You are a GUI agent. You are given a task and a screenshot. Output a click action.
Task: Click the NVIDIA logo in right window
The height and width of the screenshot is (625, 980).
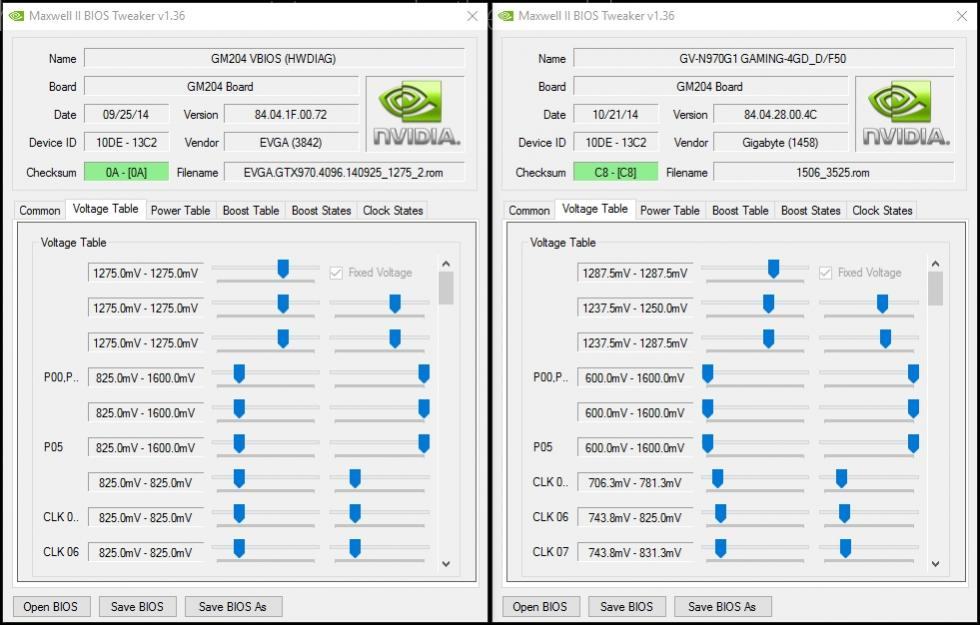tap(904, 114)
